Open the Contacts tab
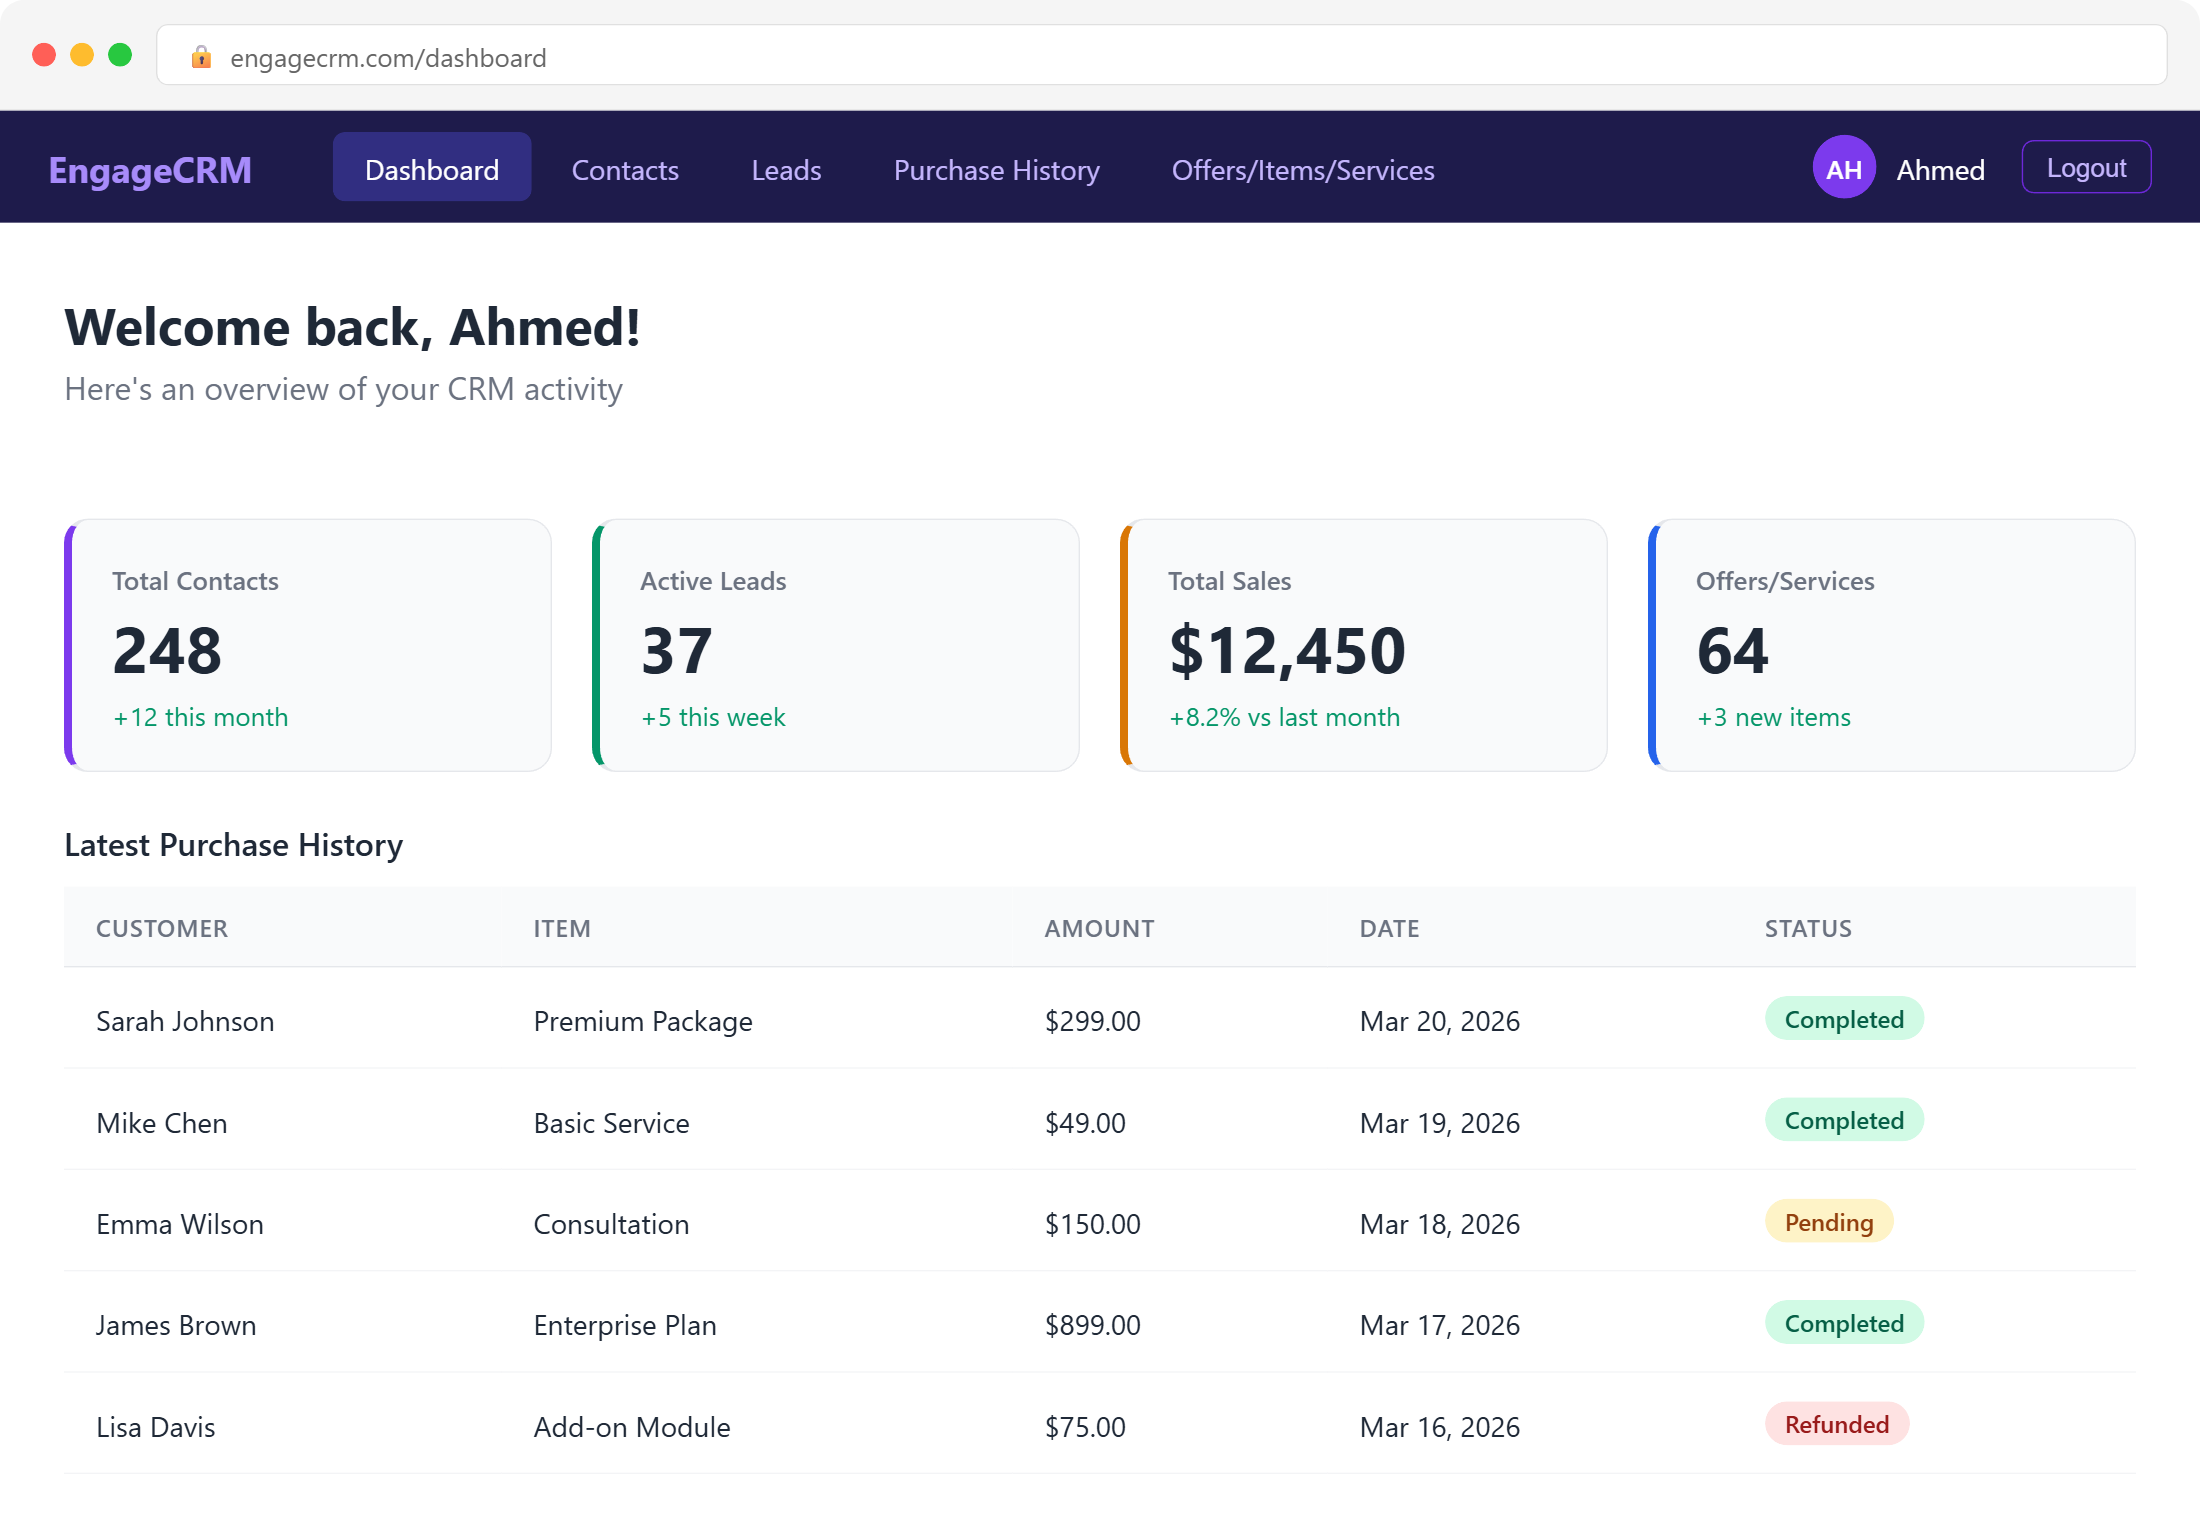 625,170
